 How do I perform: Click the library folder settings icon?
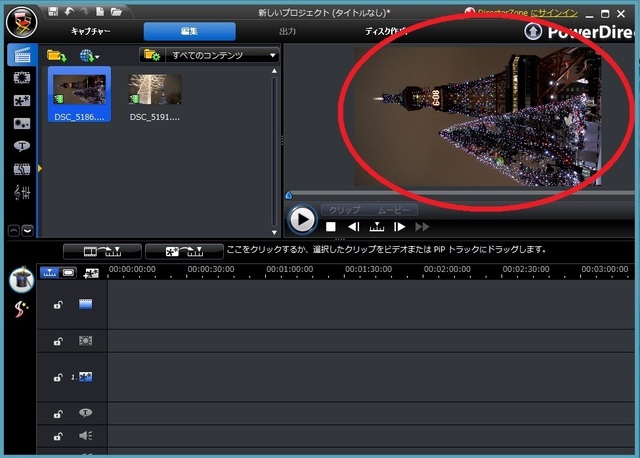(152, 55)
